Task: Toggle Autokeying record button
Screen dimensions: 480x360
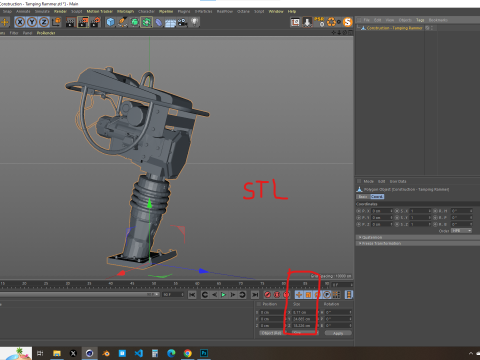Action: point(277,295)
